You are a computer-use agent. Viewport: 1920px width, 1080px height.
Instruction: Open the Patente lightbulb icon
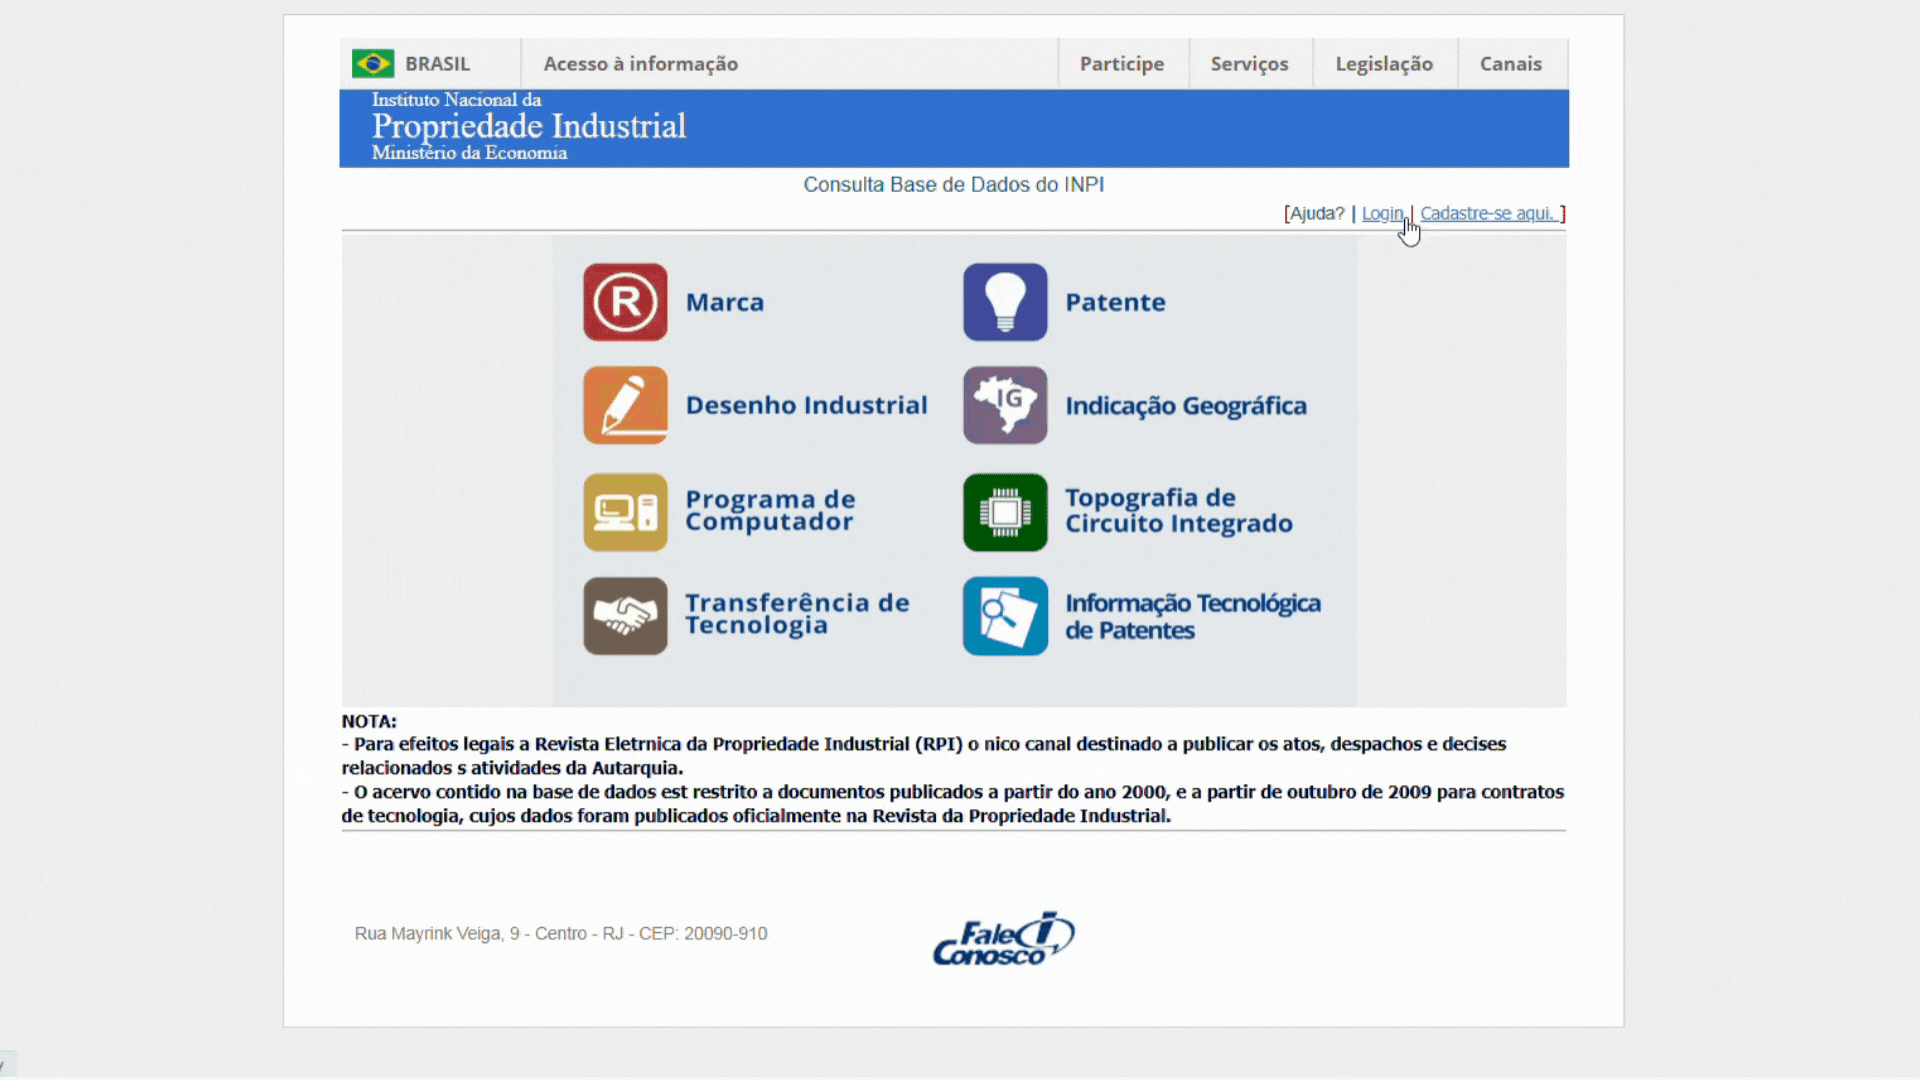1005,302
